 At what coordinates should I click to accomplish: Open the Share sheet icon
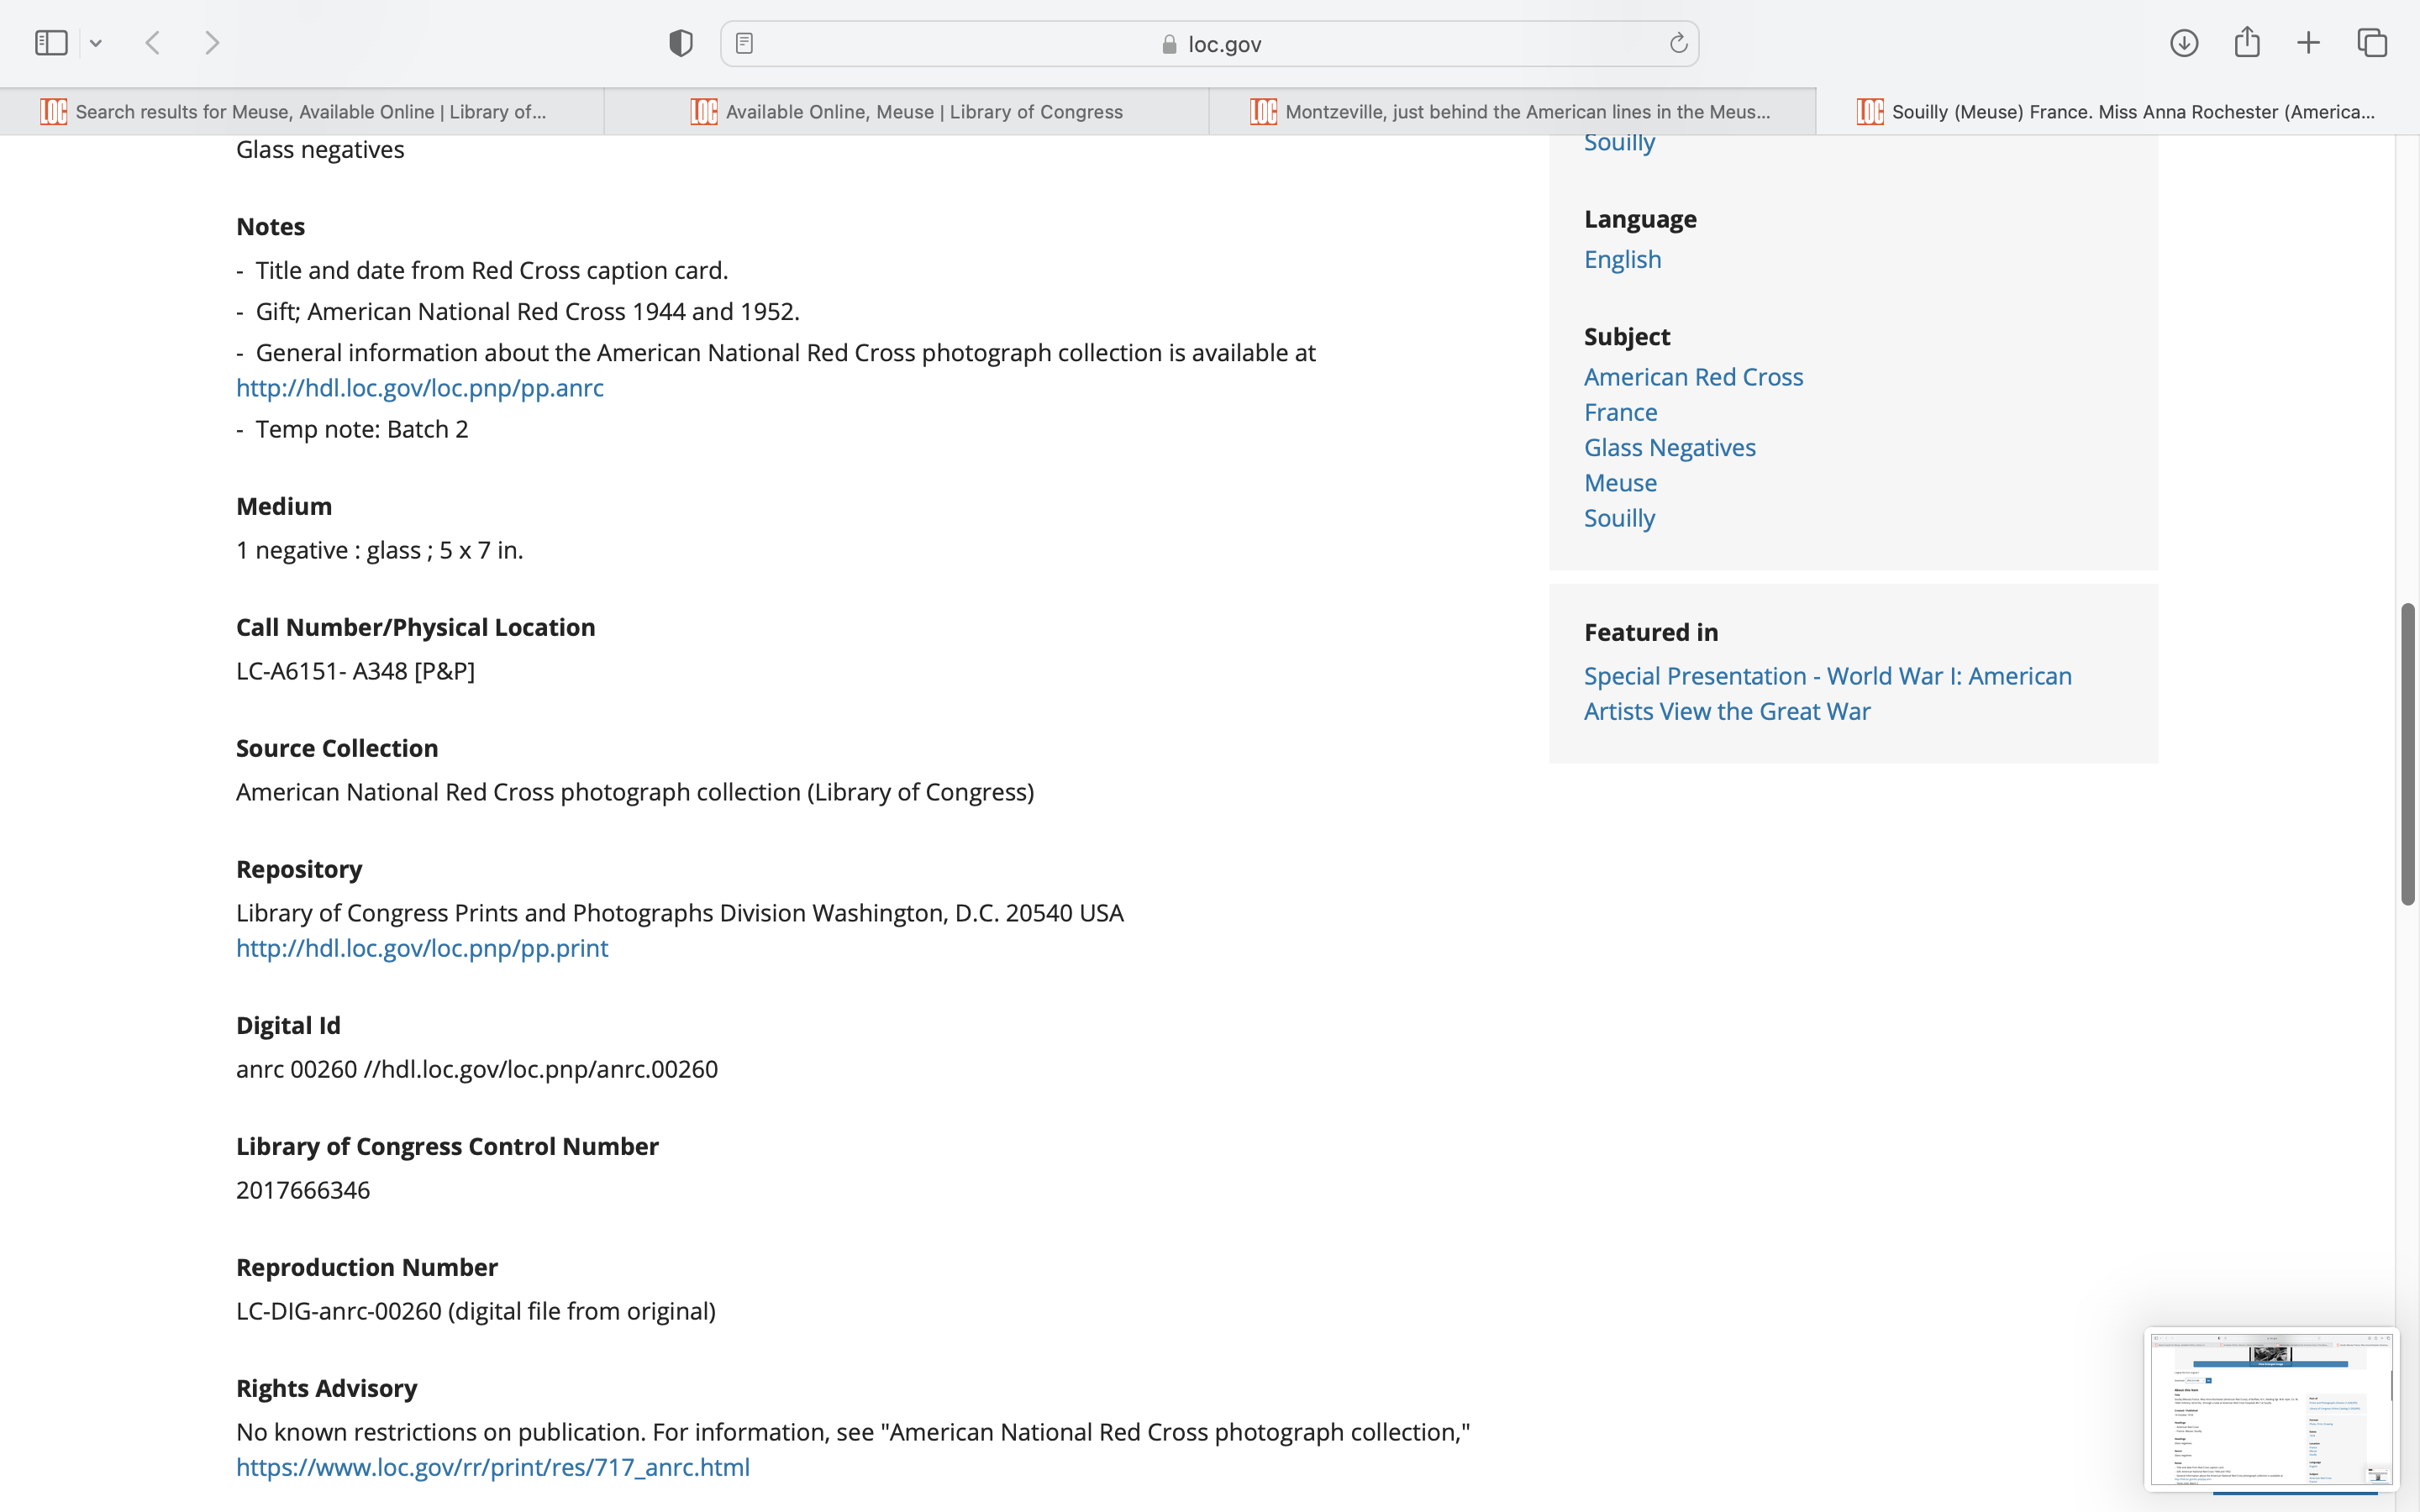pos(2247,43)
